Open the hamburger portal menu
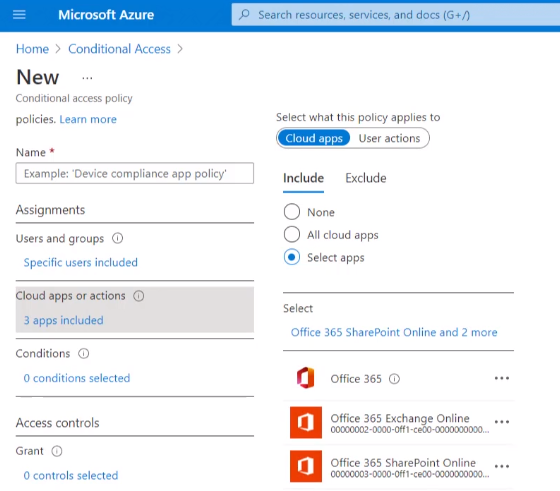The width and height of the screenshot is (560, 491). coord(19,15)
